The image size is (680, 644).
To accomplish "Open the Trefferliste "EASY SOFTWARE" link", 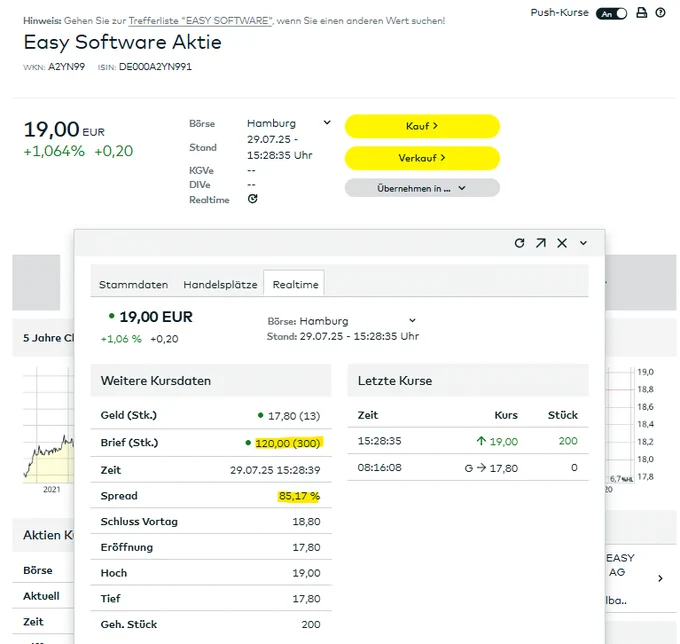I will (200, 21).
